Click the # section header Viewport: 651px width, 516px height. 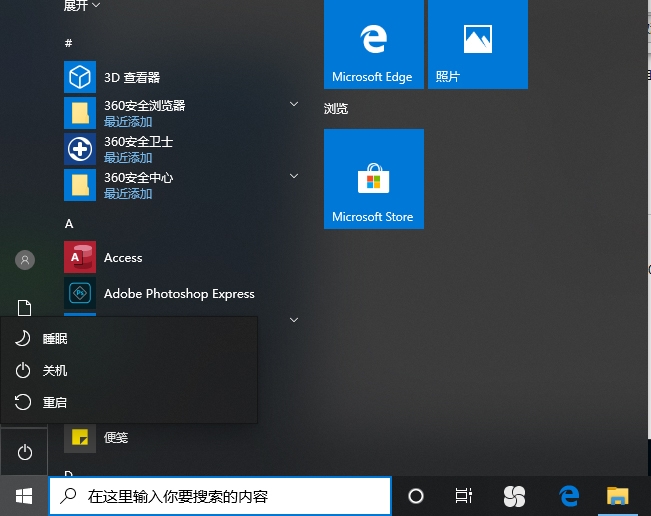(69, 43)
